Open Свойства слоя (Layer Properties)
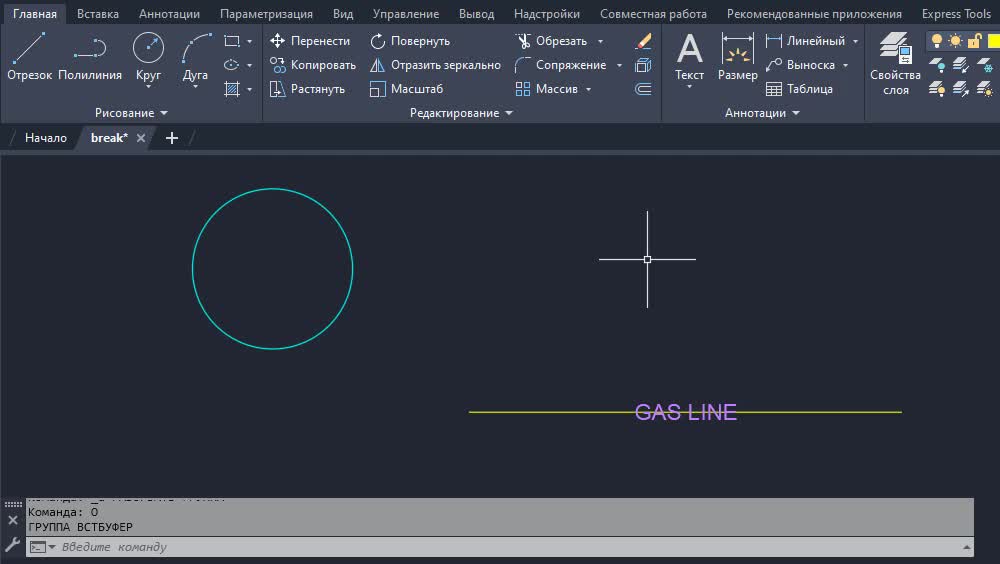 coord(895,64)
